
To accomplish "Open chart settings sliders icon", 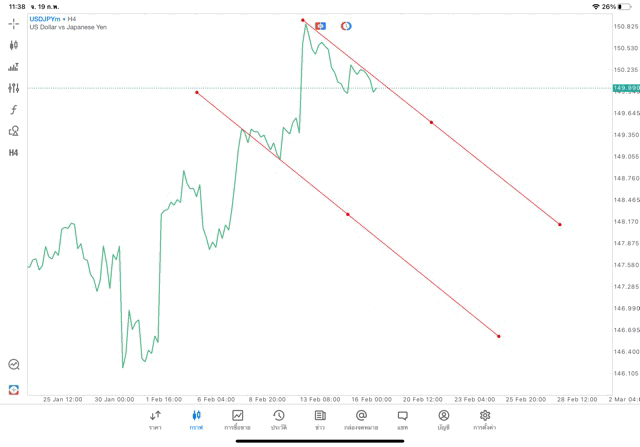I will 13,88.
